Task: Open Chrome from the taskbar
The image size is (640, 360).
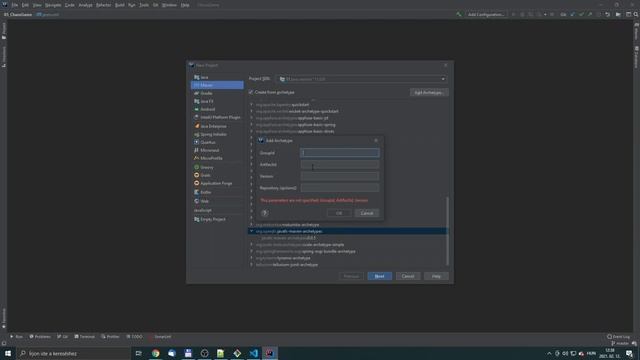Action: click(156, 353)
